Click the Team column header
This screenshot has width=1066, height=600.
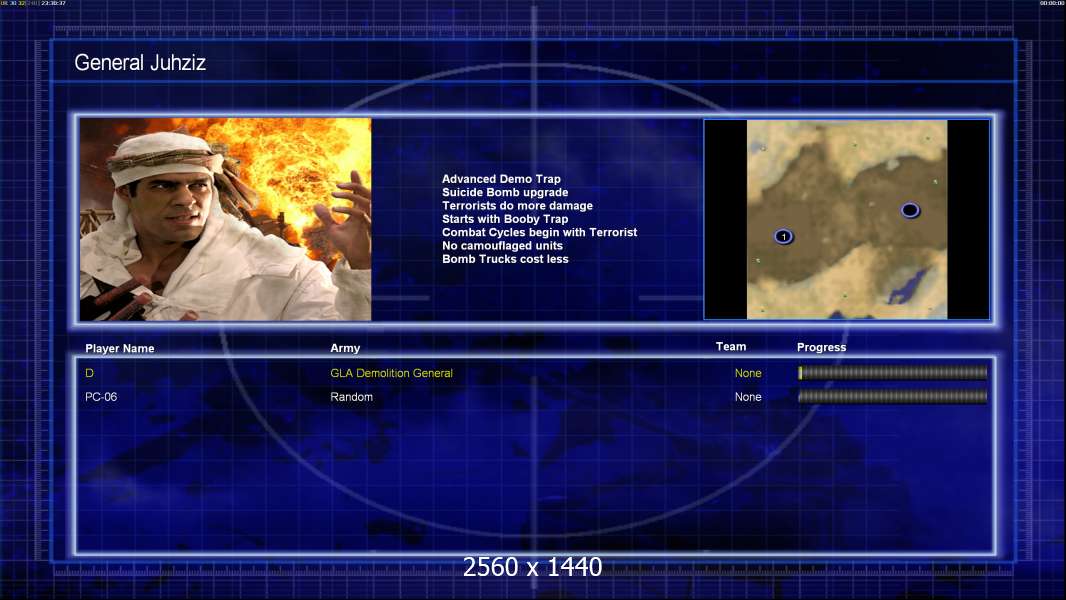pos(731,347)
